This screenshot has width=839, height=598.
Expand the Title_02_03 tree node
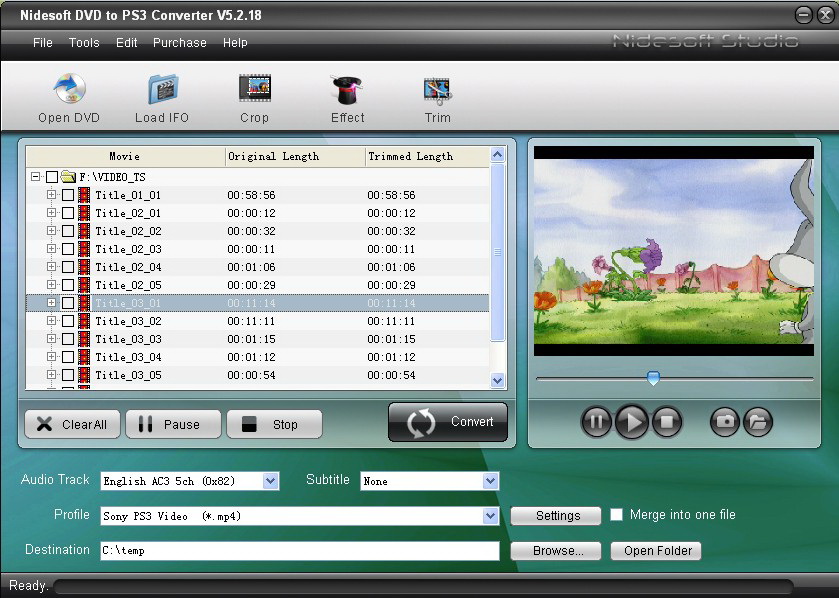click(52, 249)
